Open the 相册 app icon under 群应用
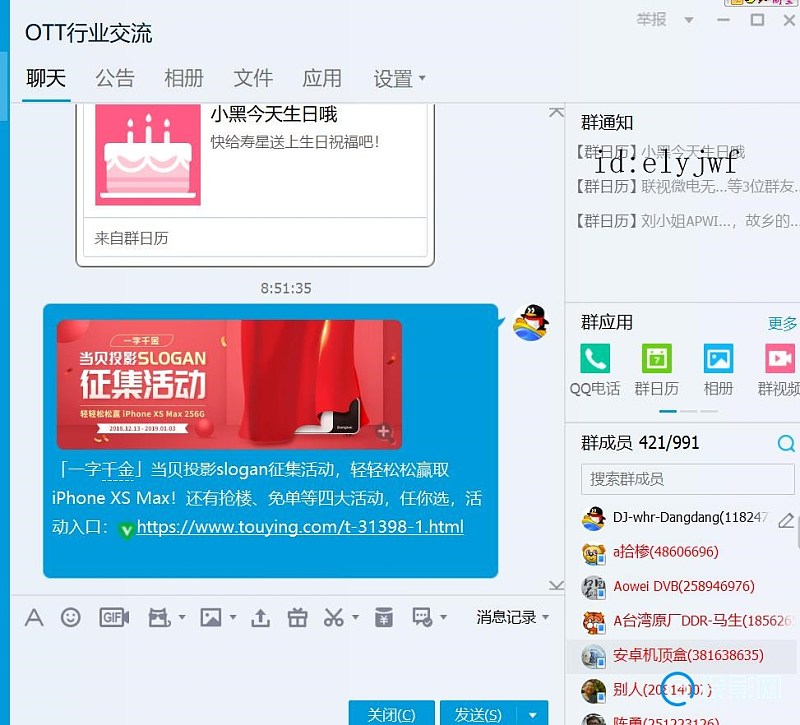This screenshot has height=725, width=800. click(x=718, y=358)
